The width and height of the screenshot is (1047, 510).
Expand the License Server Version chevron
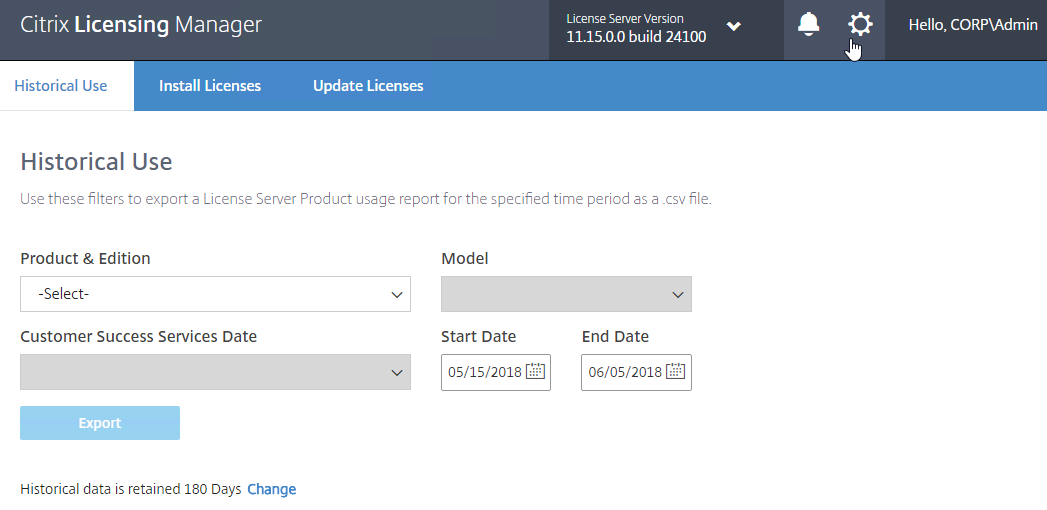pyautogui.click(x=733, y=27)
